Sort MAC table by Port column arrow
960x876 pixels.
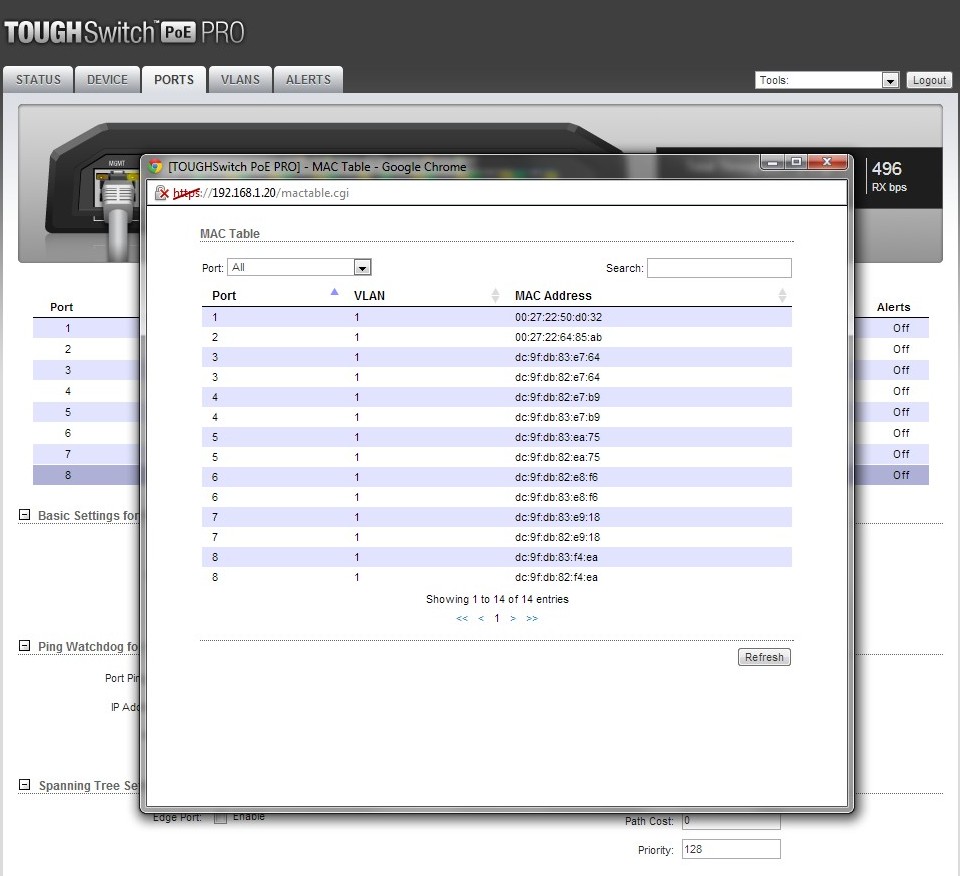[334, 292]
